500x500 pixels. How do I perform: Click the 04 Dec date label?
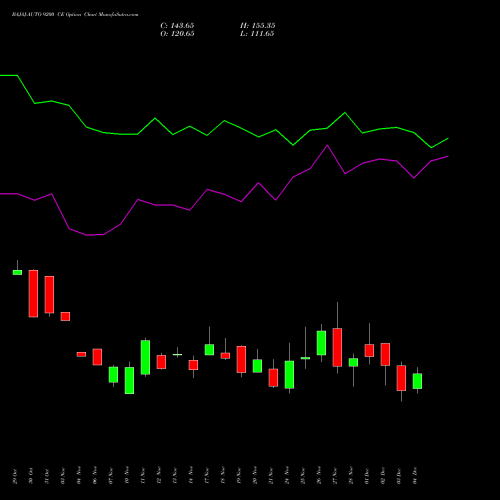click(415, 476)
